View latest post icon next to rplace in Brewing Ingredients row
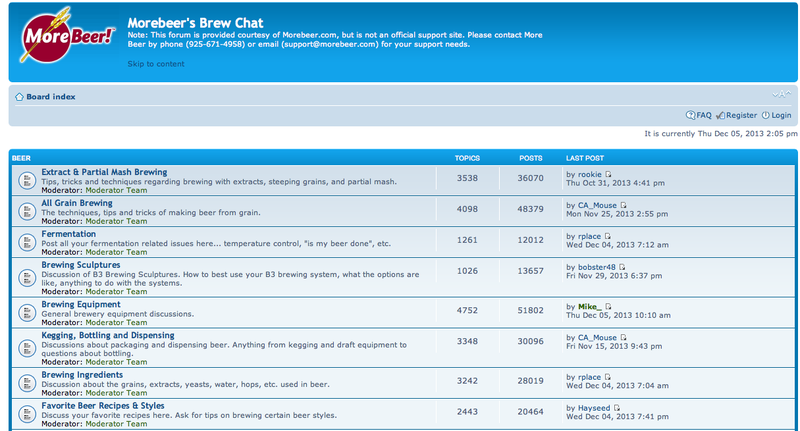800x431 pixels. [x=608, y=377]
